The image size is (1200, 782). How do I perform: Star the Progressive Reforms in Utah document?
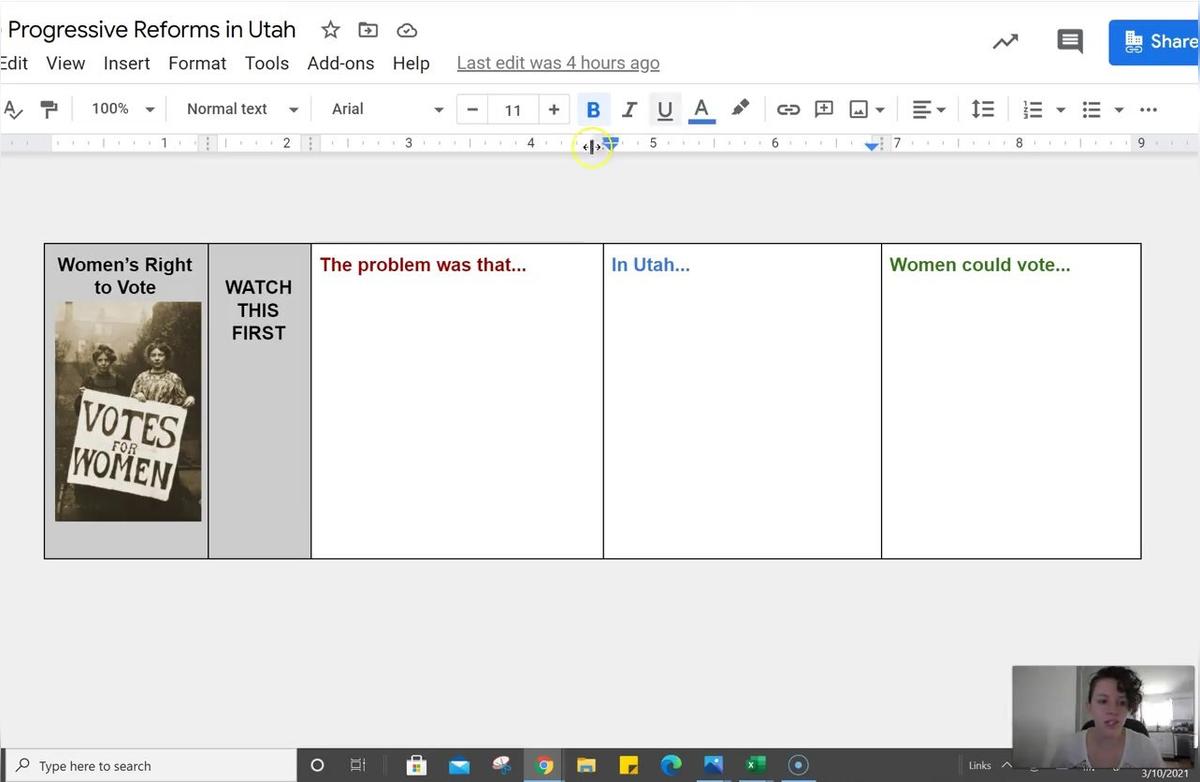pyautogui.click(x=330, y=30)
